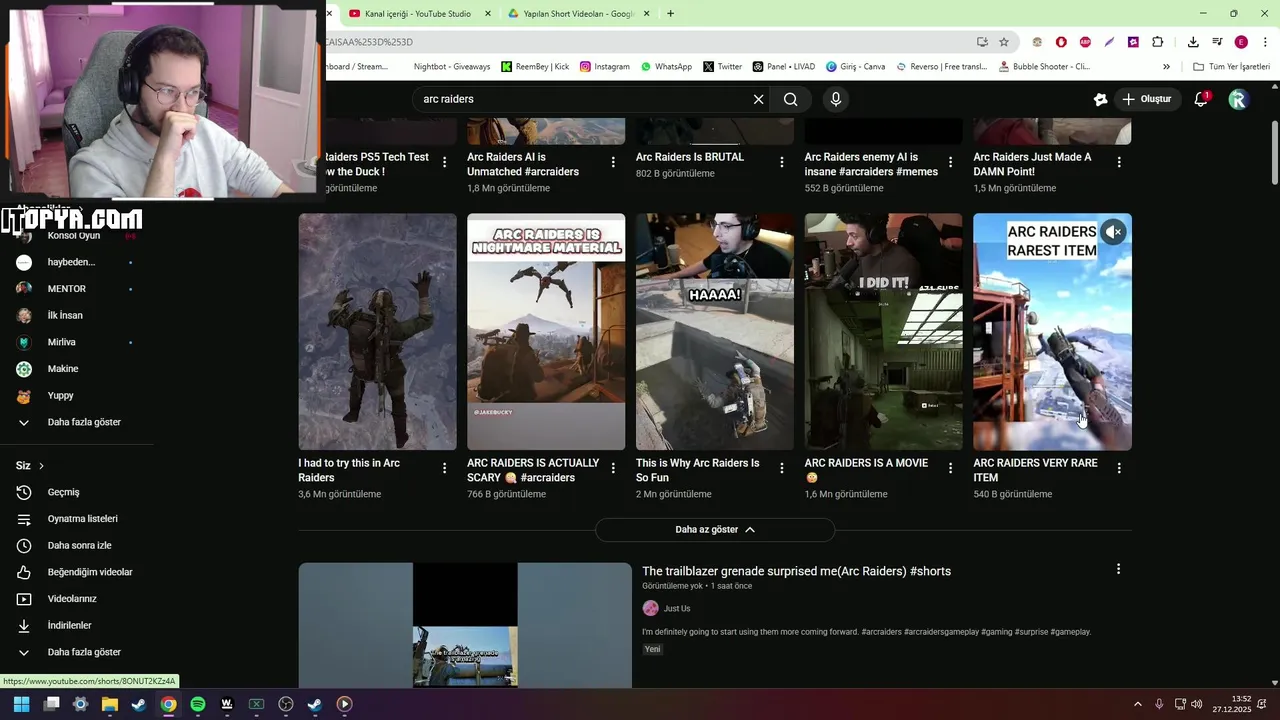Show hidden bookmarks with the double chevron

click(1166, 67)
